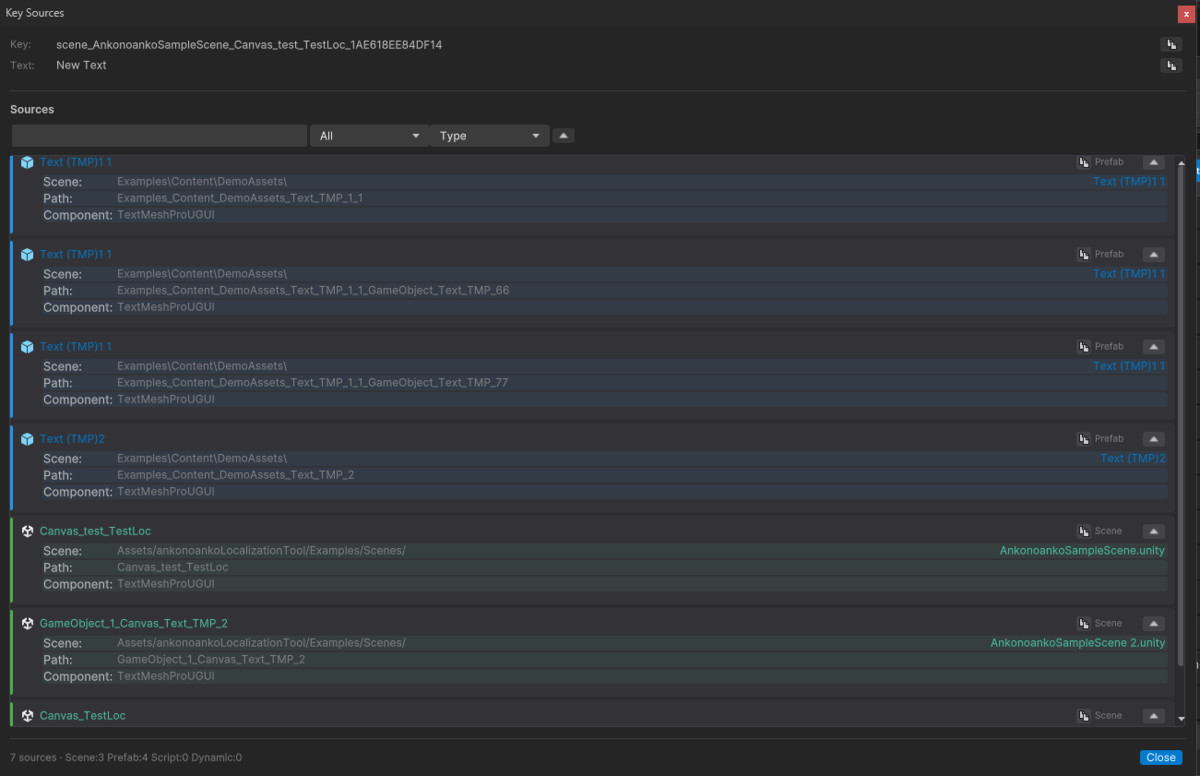Collapse the GameObject_1_Canvas_Text_TMP_2 scene entry
1200x776 pixels.
click(x=1153, y=623)
